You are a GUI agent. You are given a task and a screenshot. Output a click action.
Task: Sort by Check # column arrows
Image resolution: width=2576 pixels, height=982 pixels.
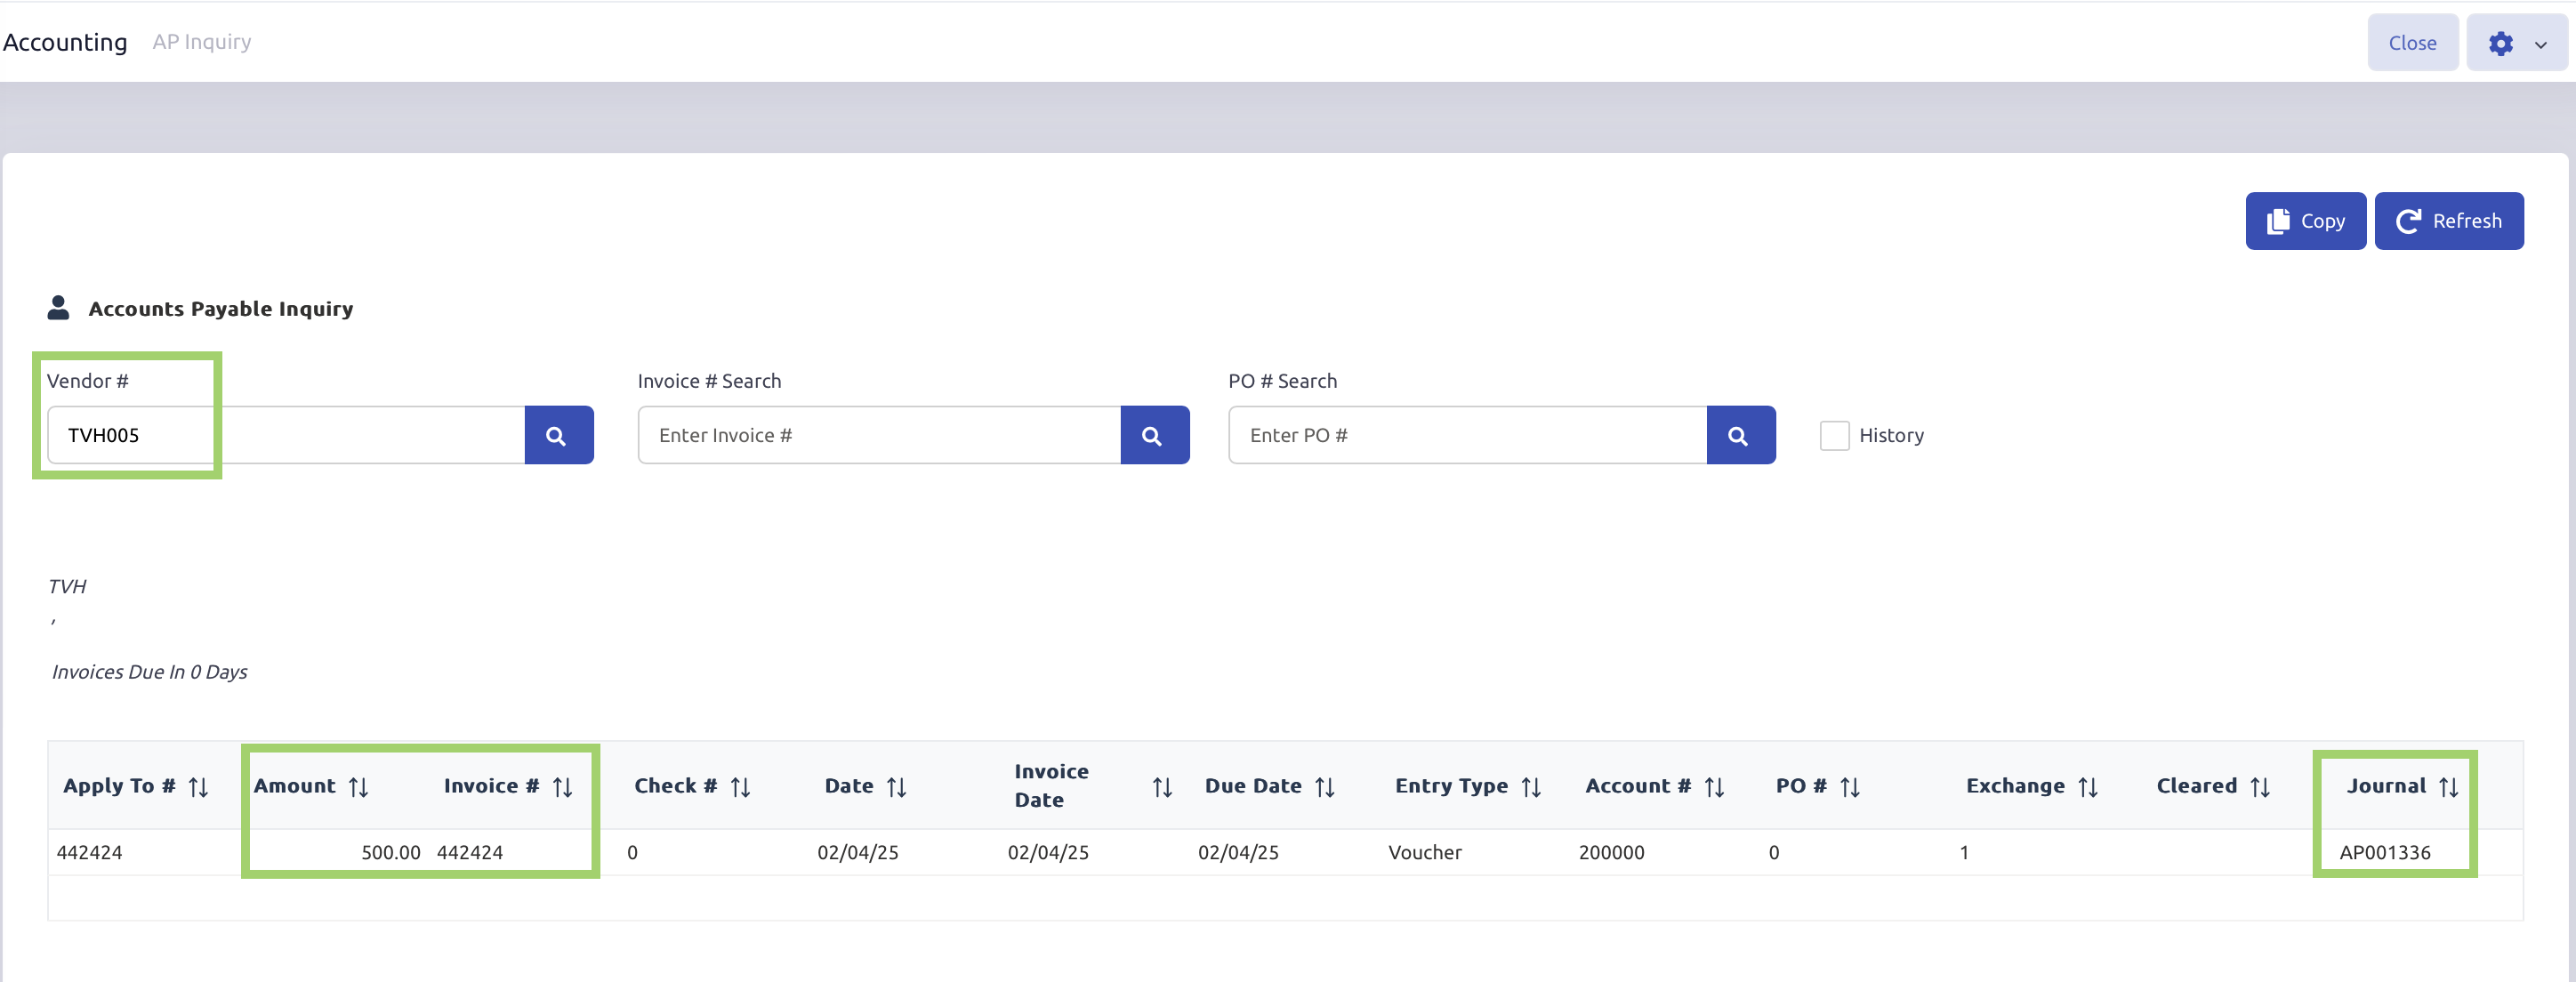740,788
